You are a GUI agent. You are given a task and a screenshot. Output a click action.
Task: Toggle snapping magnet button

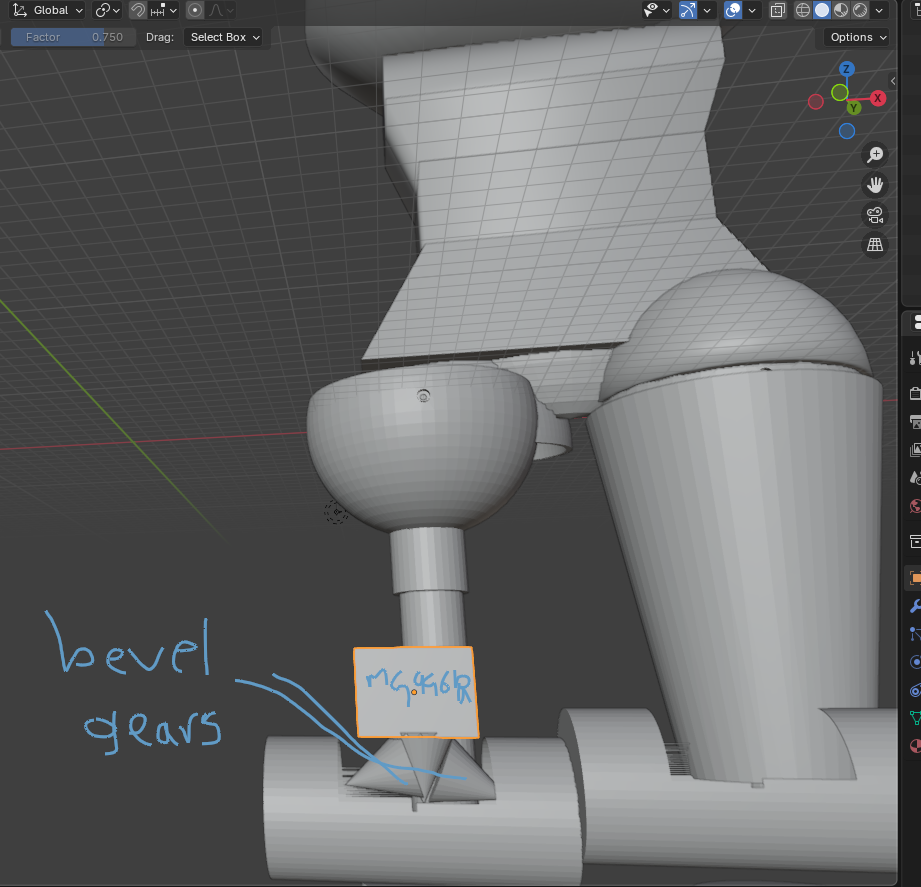tap(138, 10)
